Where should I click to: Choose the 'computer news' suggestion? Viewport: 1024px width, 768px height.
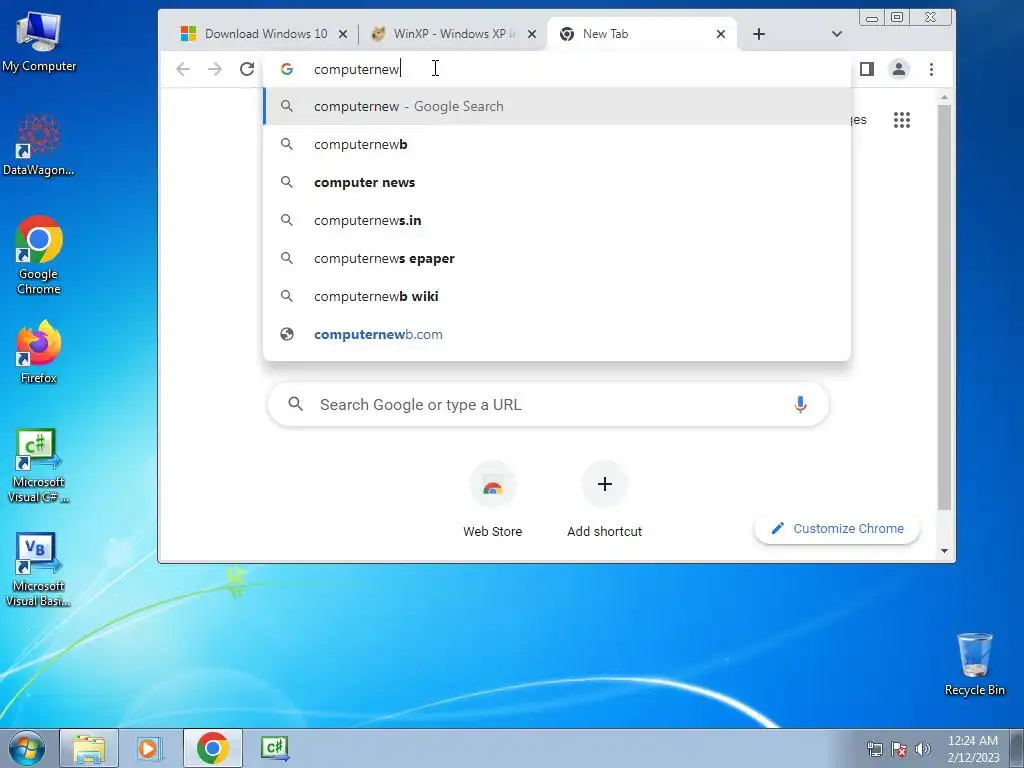(x=557, y=182)
